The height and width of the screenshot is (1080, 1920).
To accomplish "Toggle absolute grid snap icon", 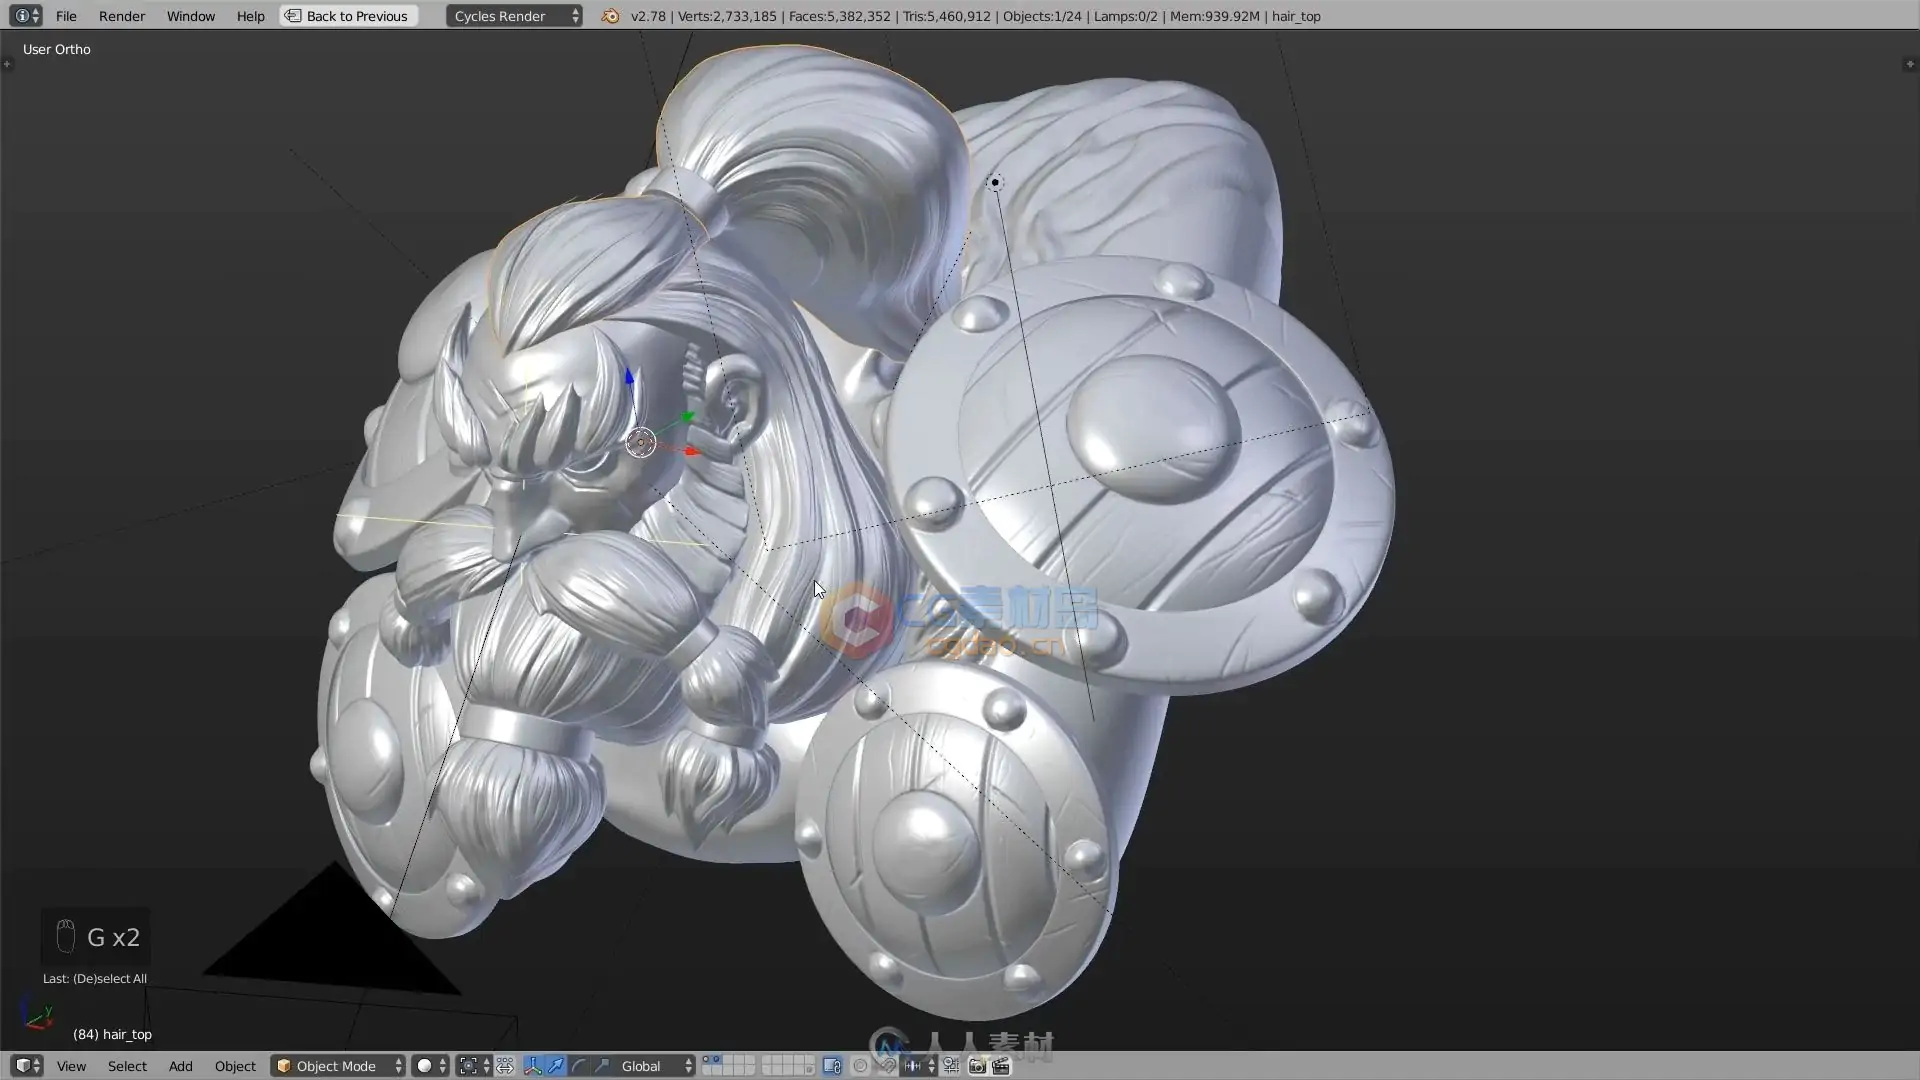I will 951,1066.
